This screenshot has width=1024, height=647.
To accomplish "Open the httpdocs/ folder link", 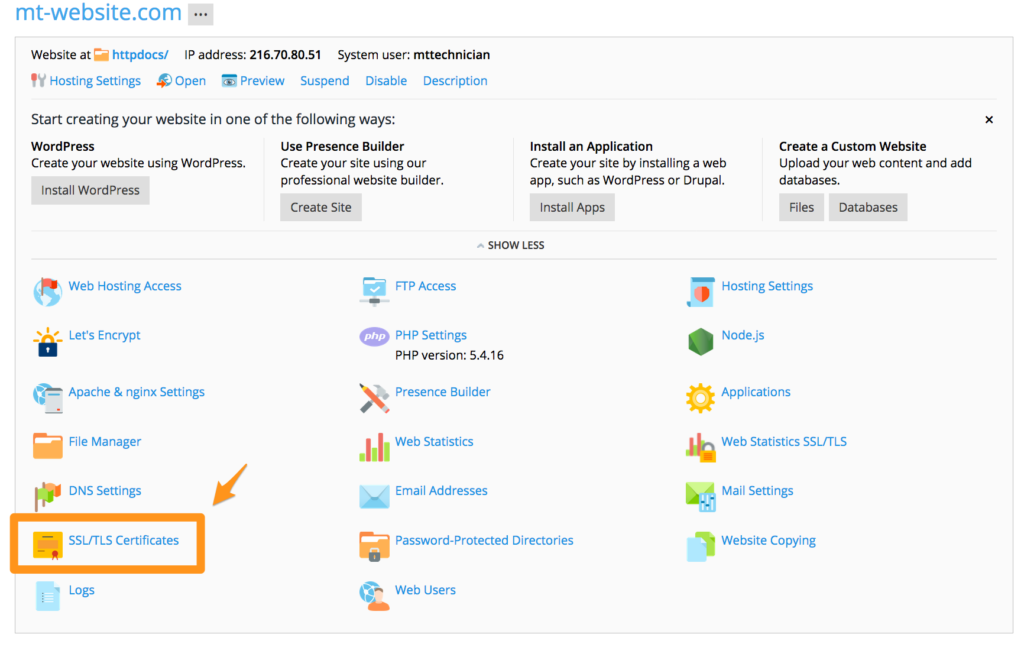I will 140,55.
